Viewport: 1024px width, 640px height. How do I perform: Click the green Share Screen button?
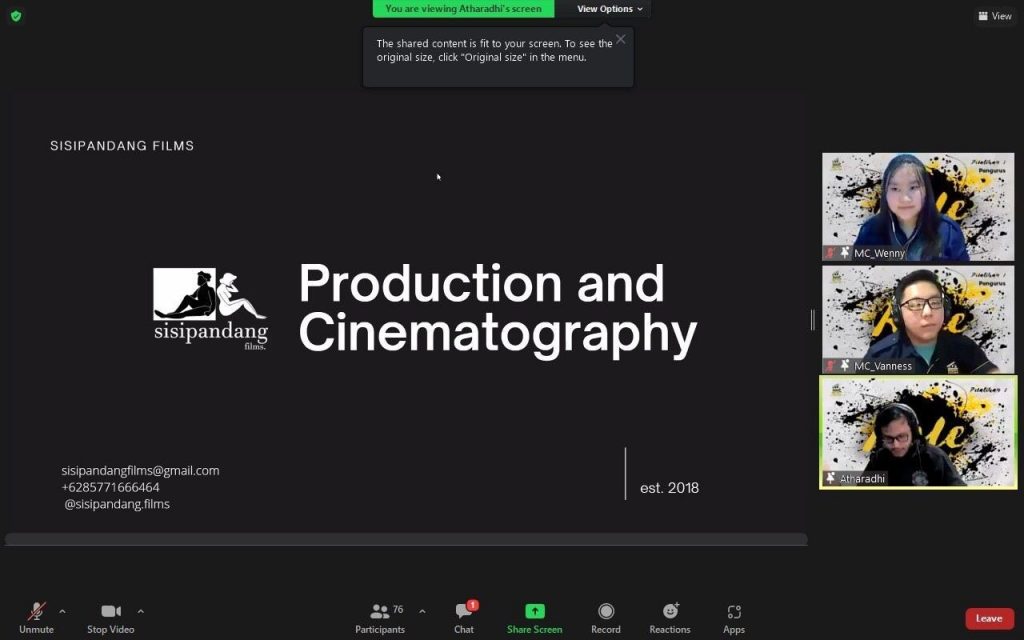click(x=535, y=618)
